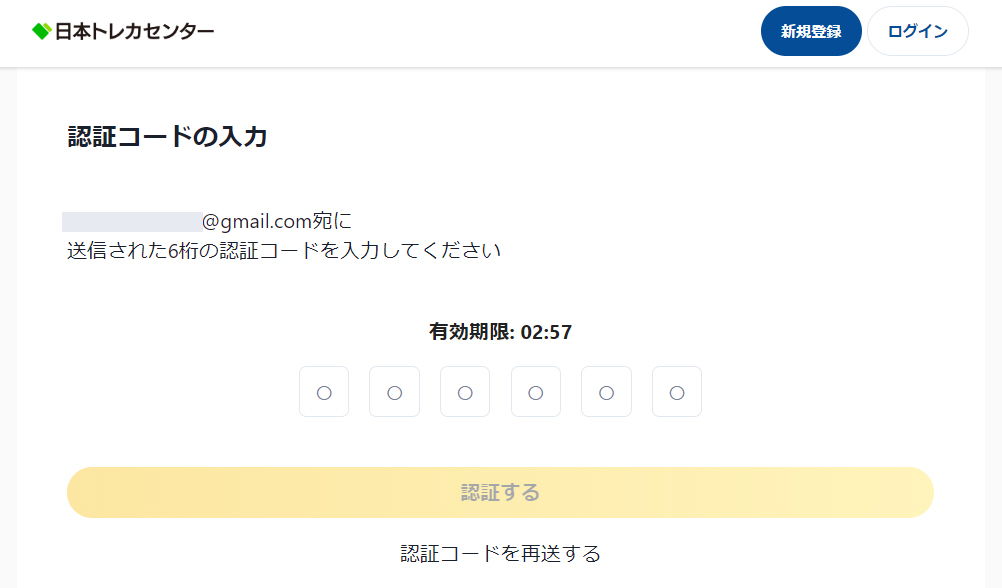This screenshot has height=588, width=1002.
Task: Click the third verification code digit box
Action: point(465,392)
